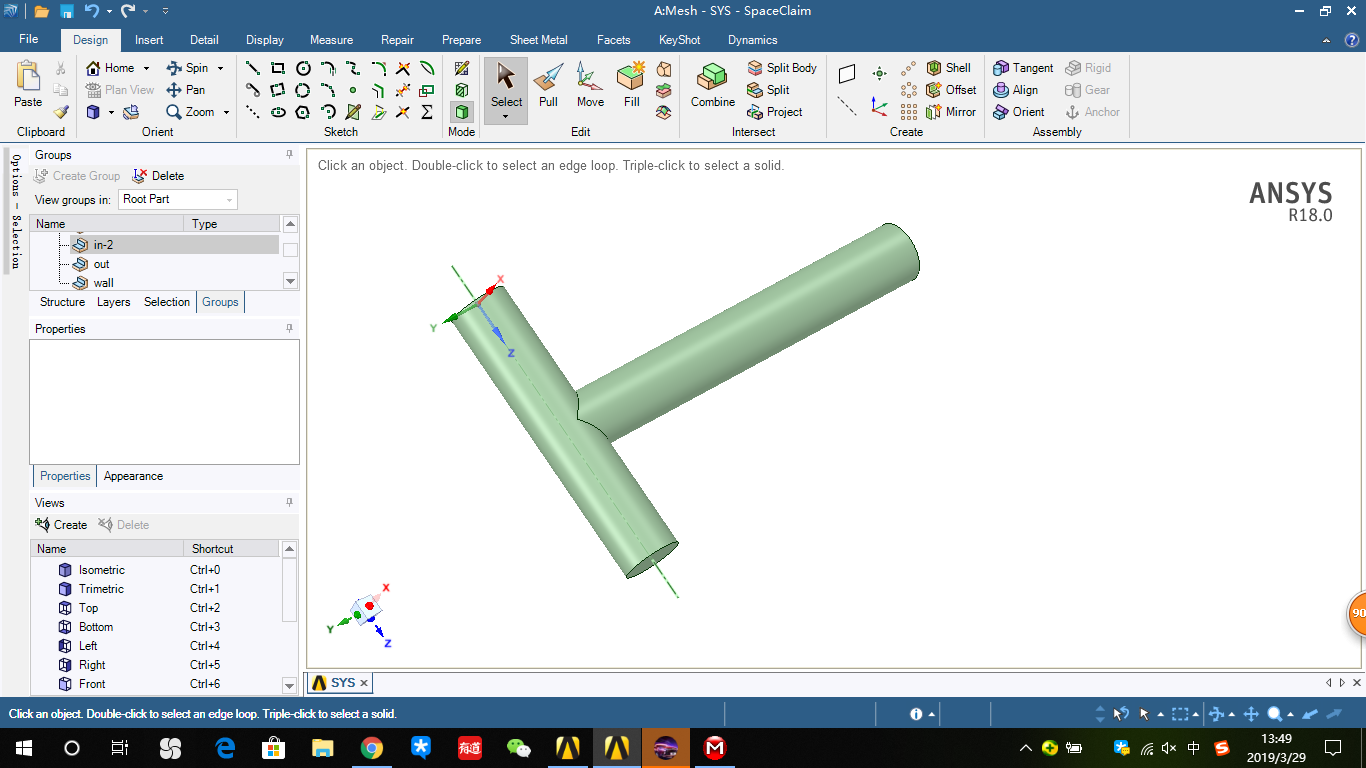Select the 'wall' group entry
Viewport: 1366px width, 768px height.
click(104, 283)
